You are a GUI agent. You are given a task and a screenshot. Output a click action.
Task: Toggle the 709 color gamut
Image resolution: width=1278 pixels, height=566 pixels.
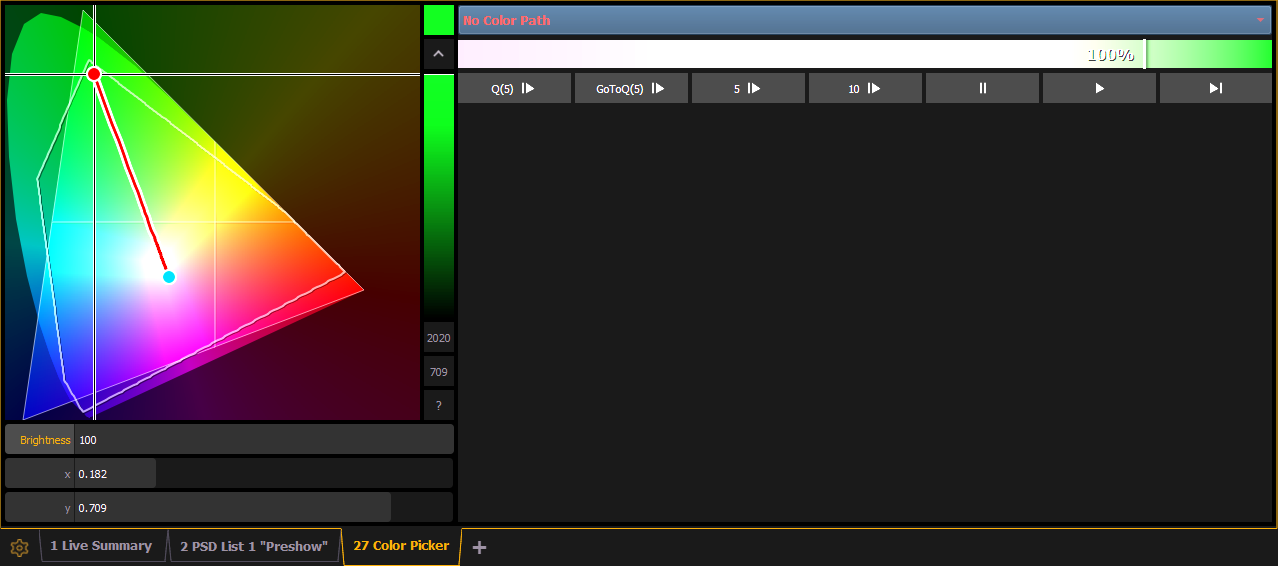coord(438,372)
